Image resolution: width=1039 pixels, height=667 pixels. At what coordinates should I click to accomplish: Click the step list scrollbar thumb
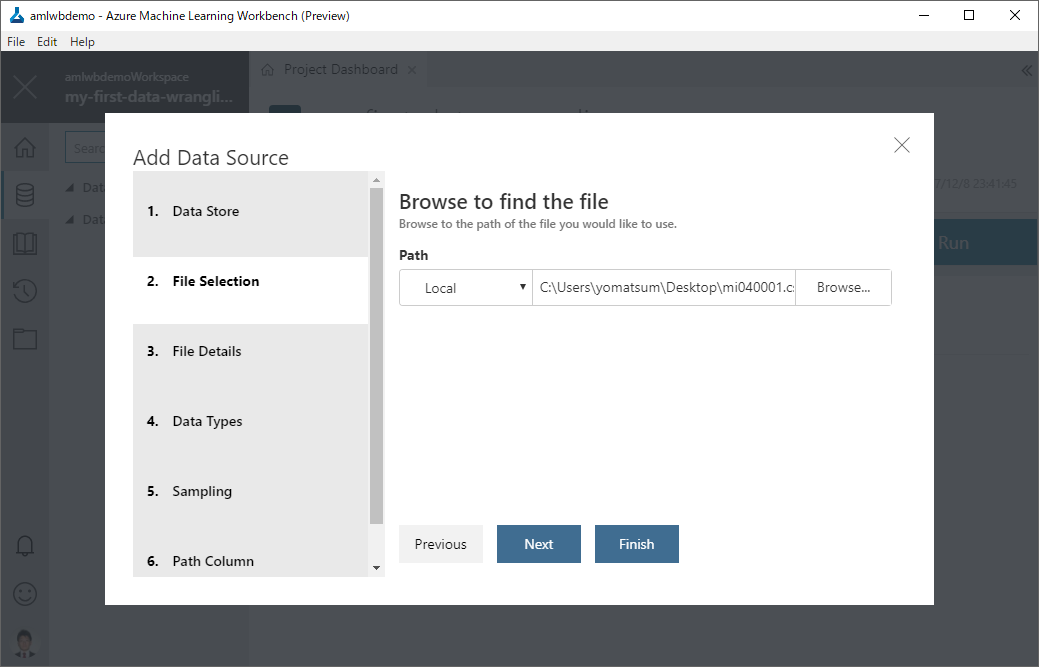point(376,356)
